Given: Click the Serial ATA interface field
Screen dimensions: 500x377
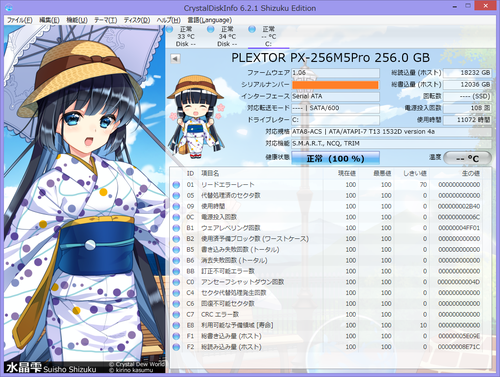Looking at the screenshot, I should [335, 96].
